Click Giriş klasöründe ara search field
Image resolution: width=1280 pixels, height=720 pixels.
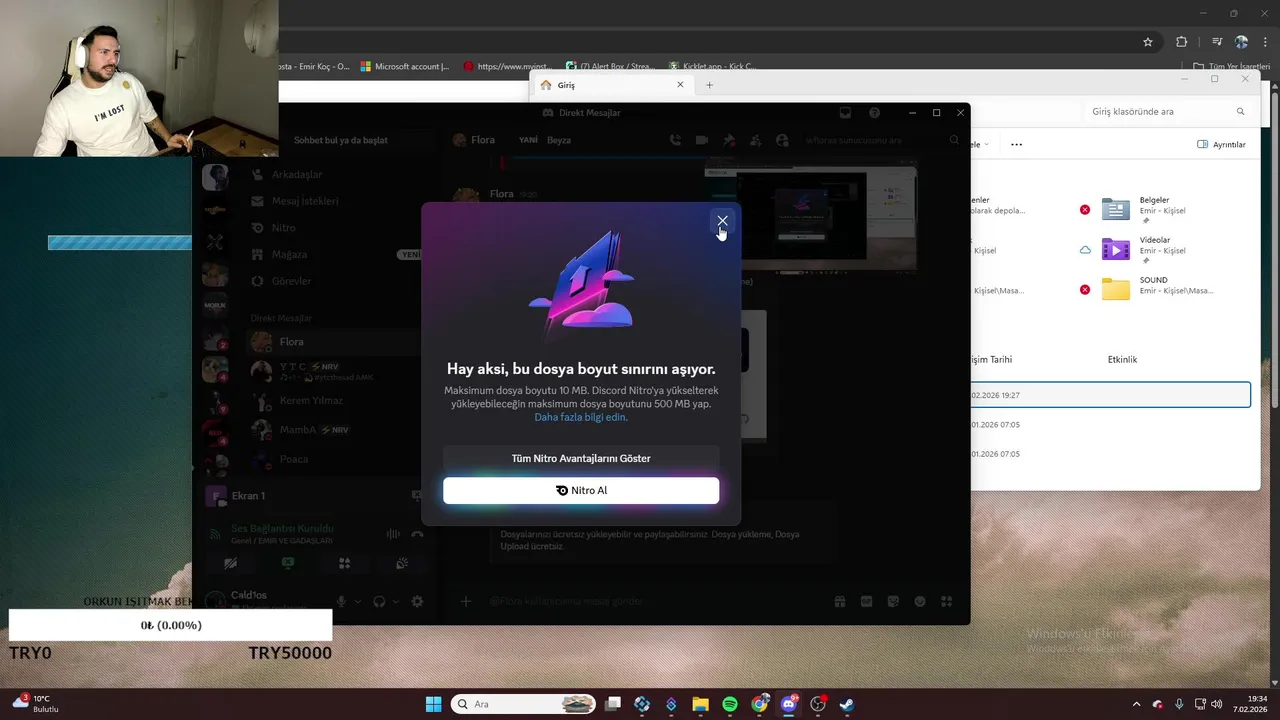click(1166, 112)
